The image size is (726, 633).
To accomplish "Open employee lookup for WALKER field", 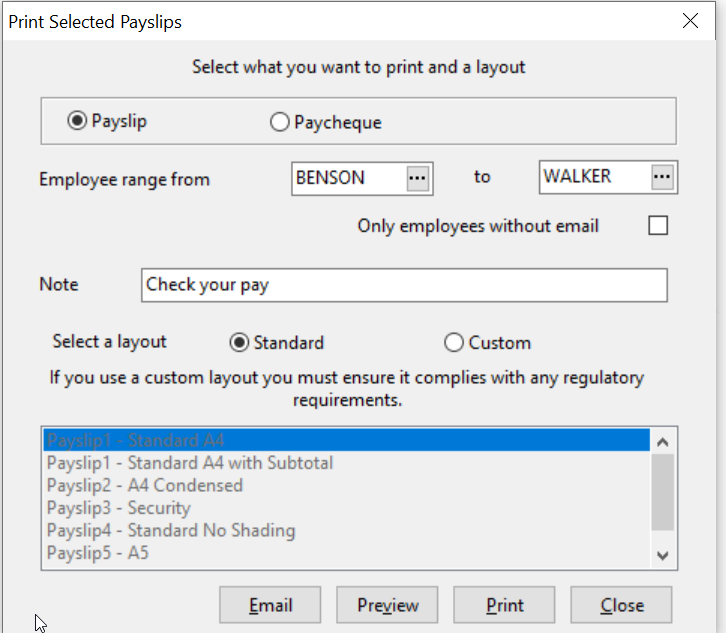I will click(x=662, y=177).
